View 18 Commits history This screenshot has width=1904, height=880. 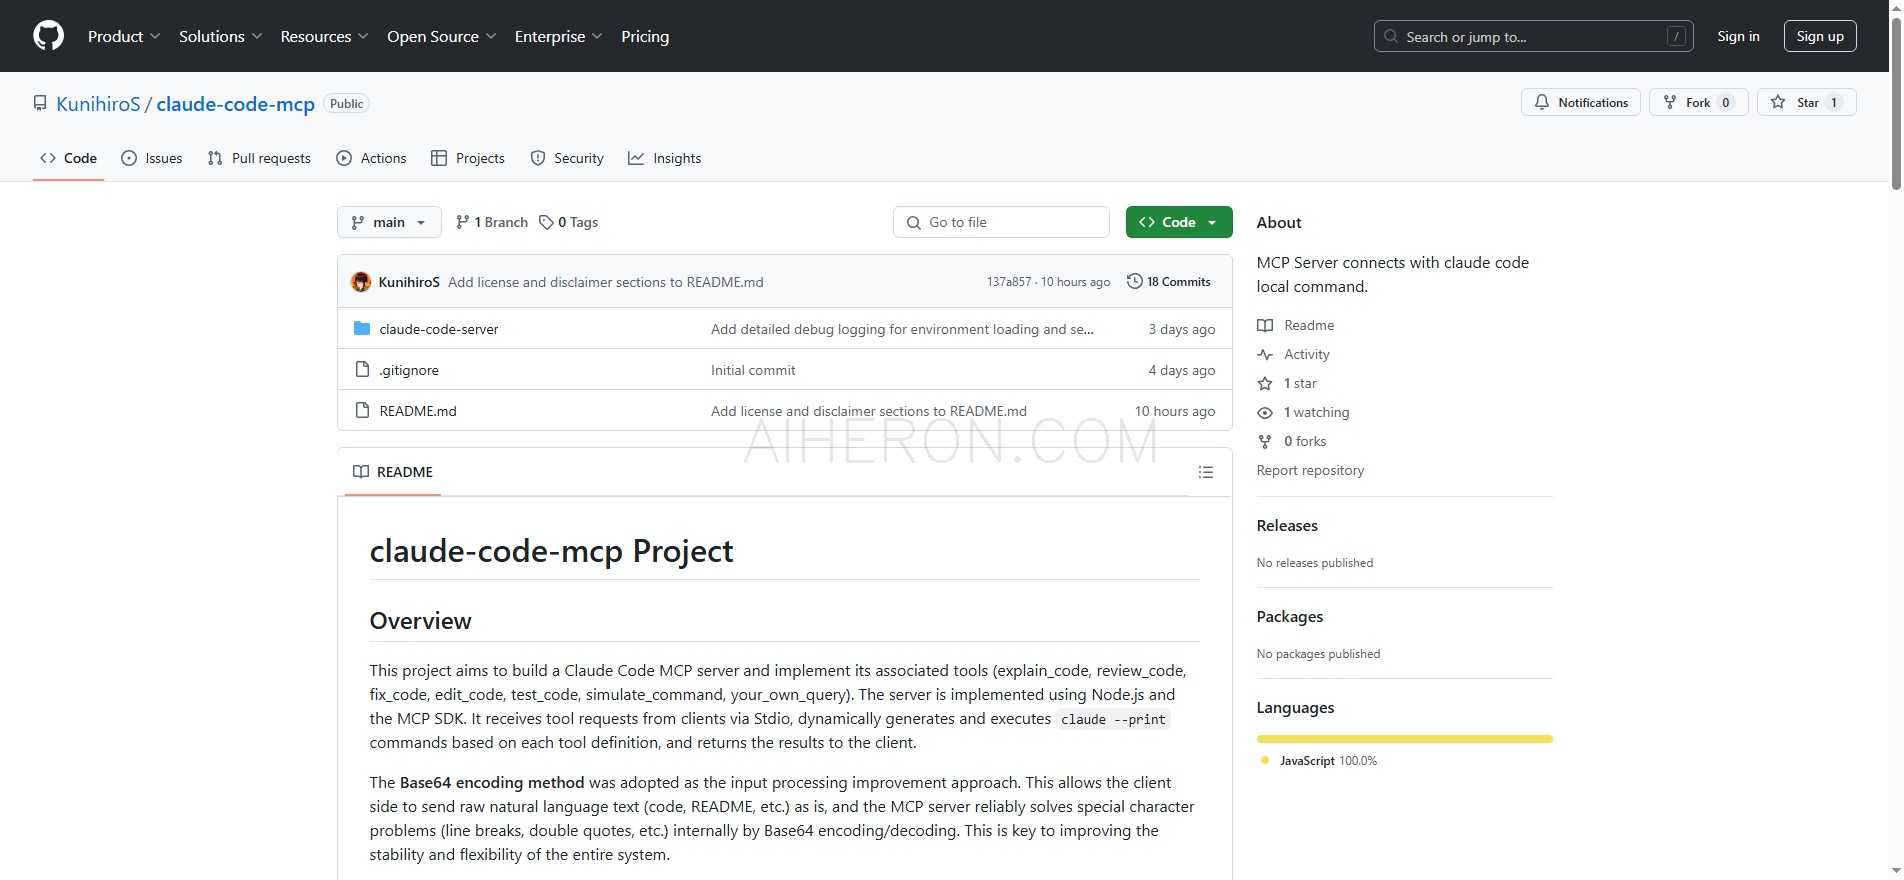(x=1168, y=282)
